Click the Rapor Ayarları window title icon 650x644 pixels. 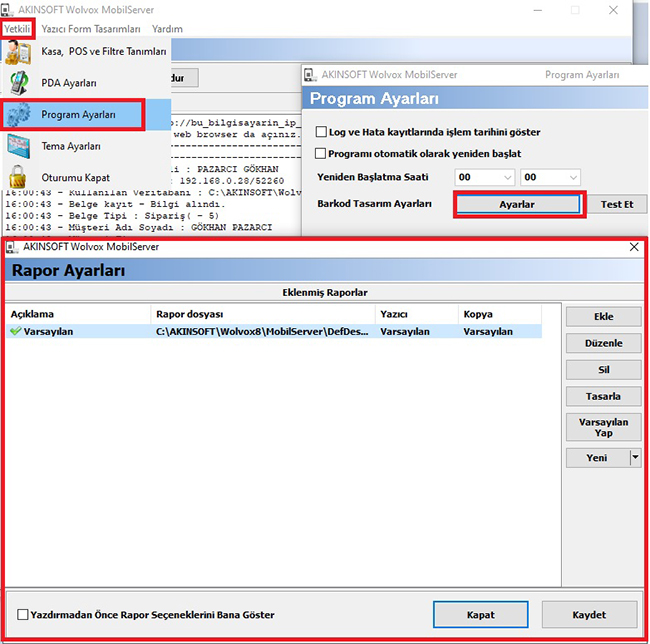coord(12,247)
